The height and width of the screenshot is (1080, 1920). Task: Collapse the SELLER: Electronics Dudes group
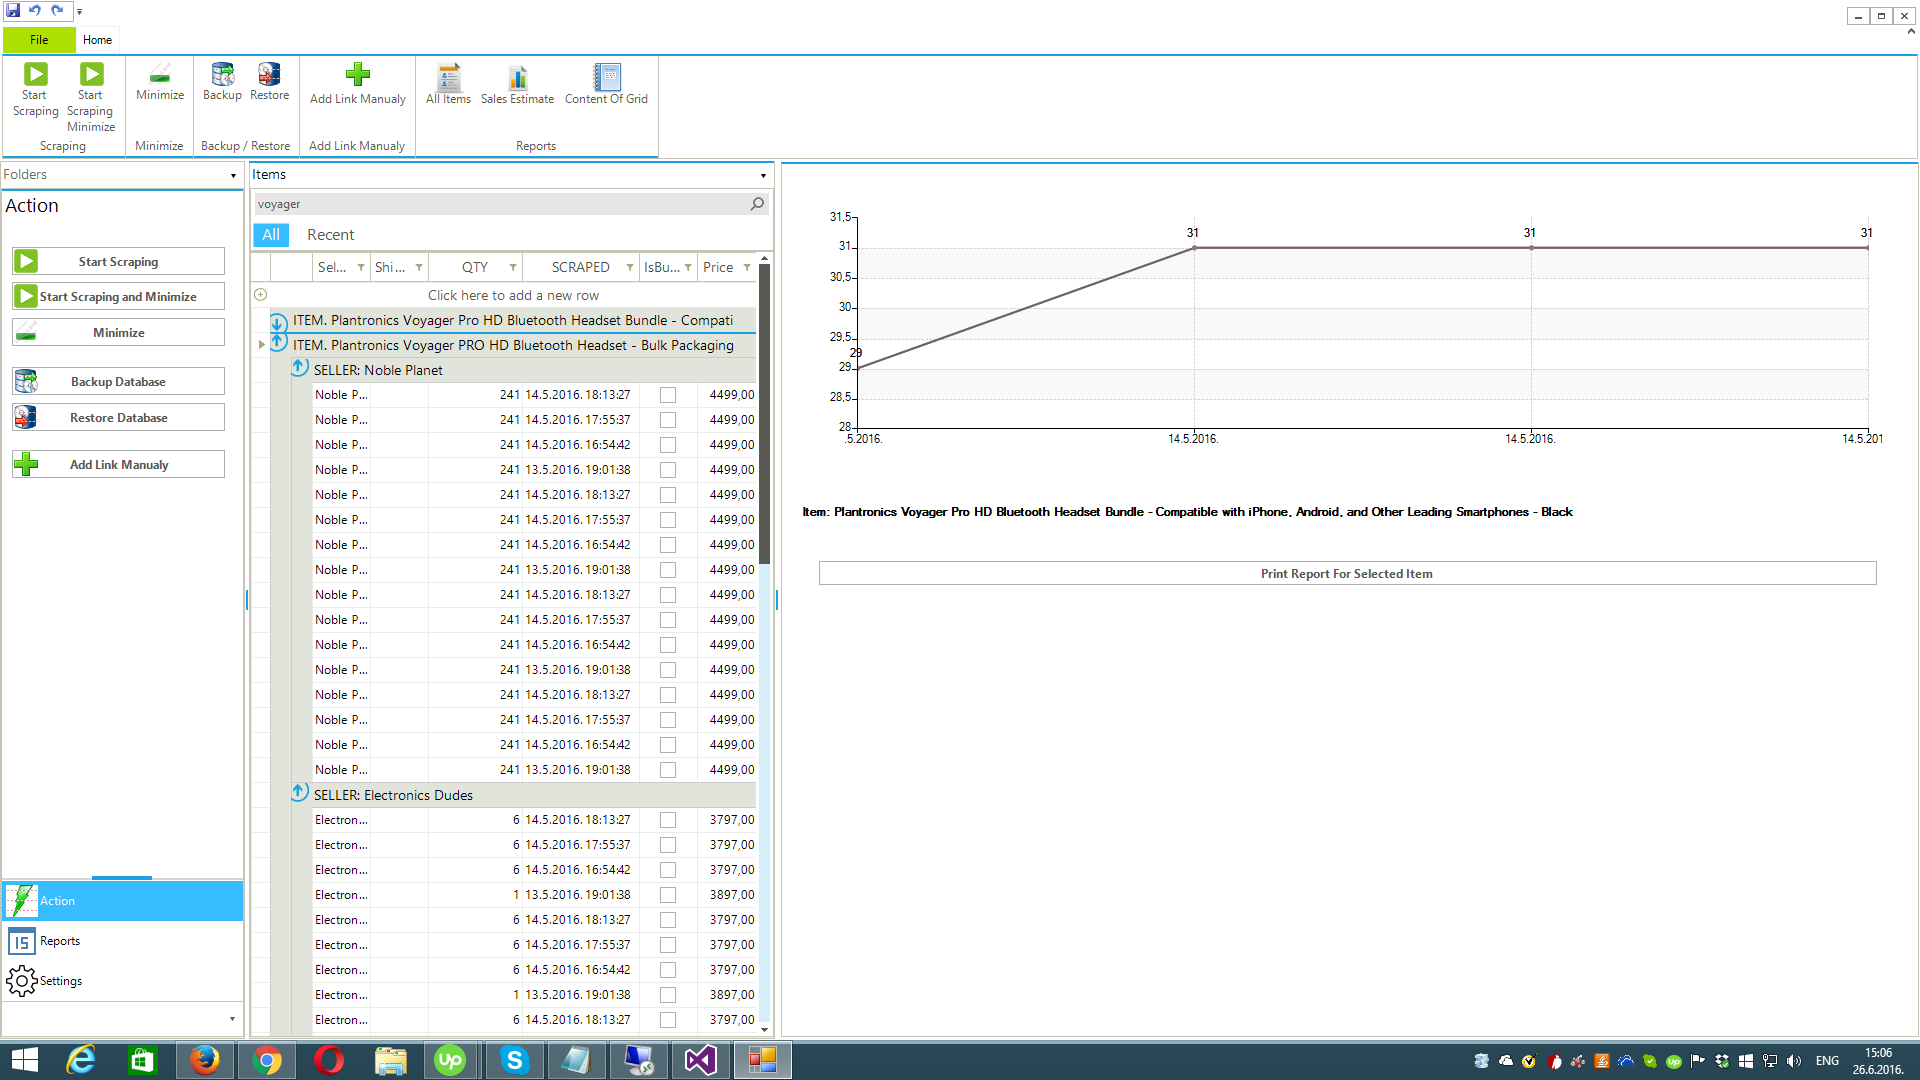point(299,794)
